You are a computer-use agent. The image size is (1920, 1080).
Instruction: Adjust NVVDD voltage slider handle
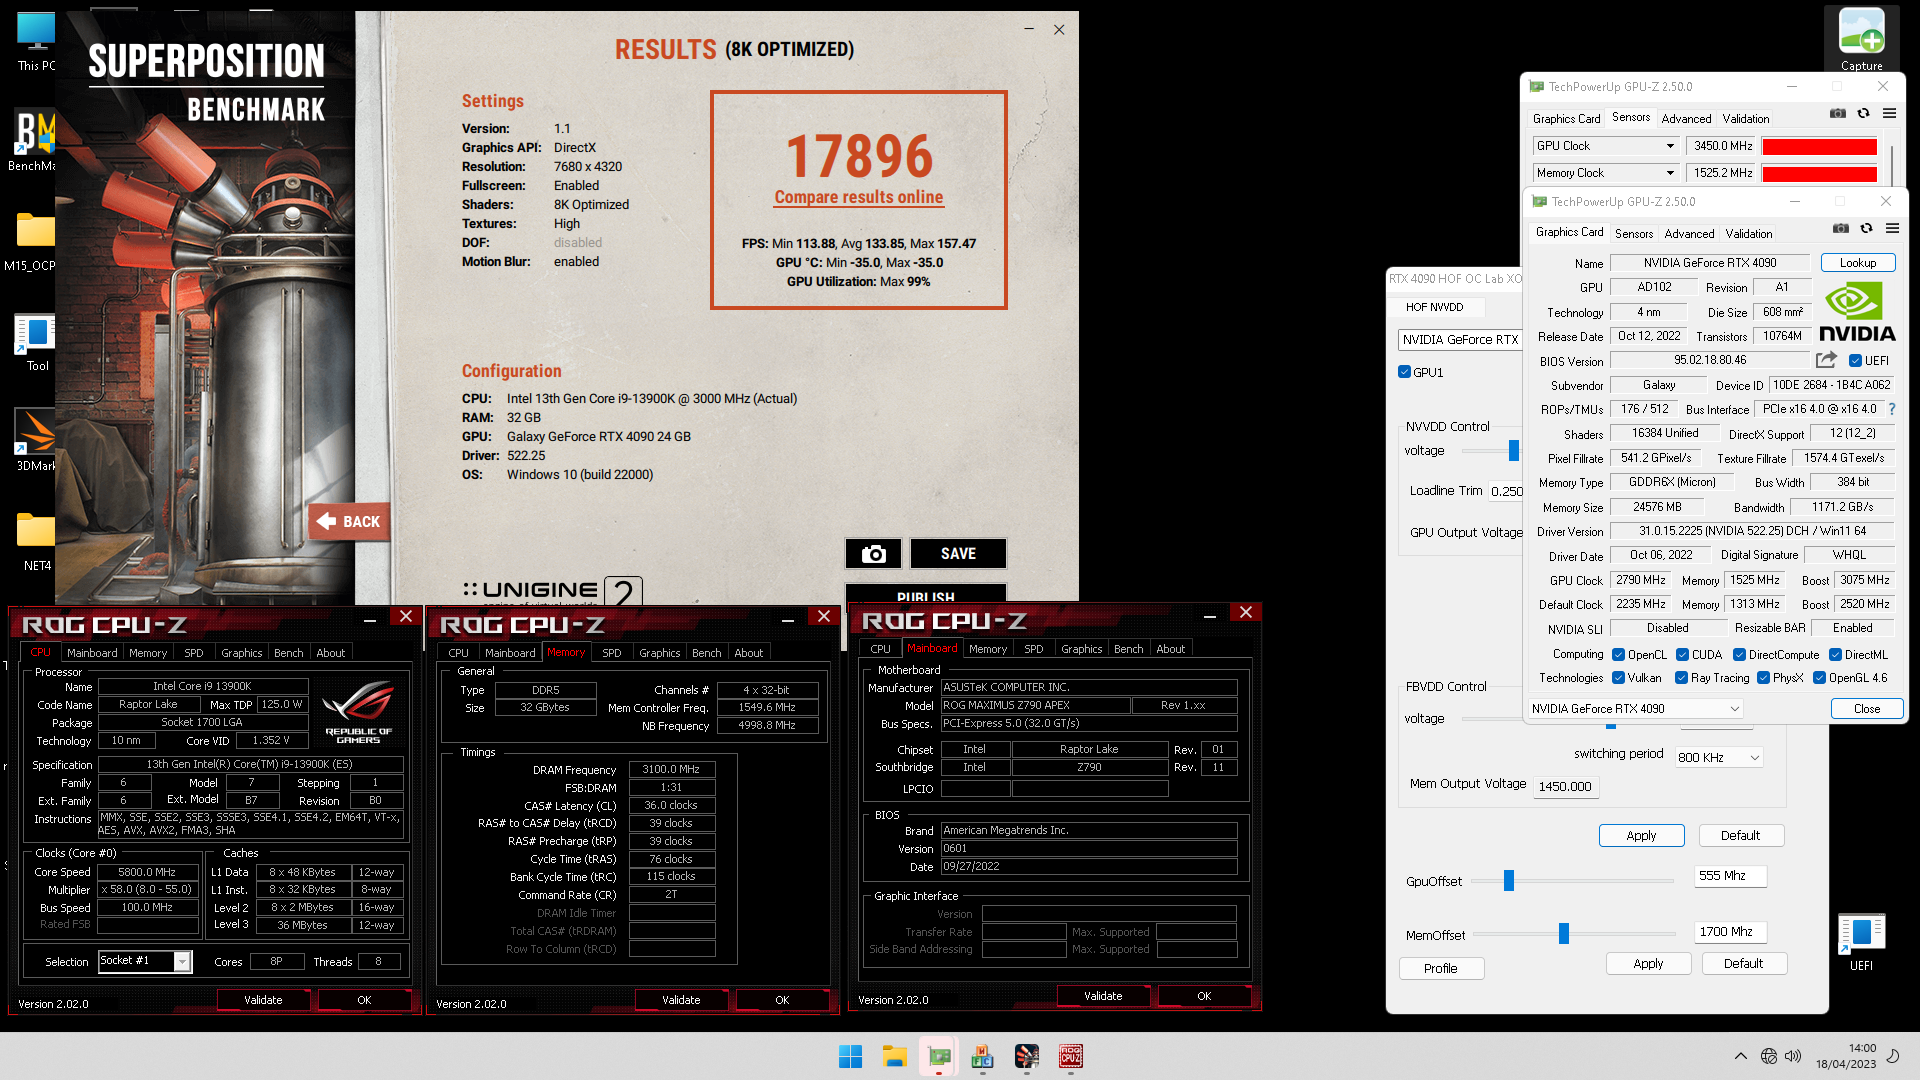click(1514, 451)
